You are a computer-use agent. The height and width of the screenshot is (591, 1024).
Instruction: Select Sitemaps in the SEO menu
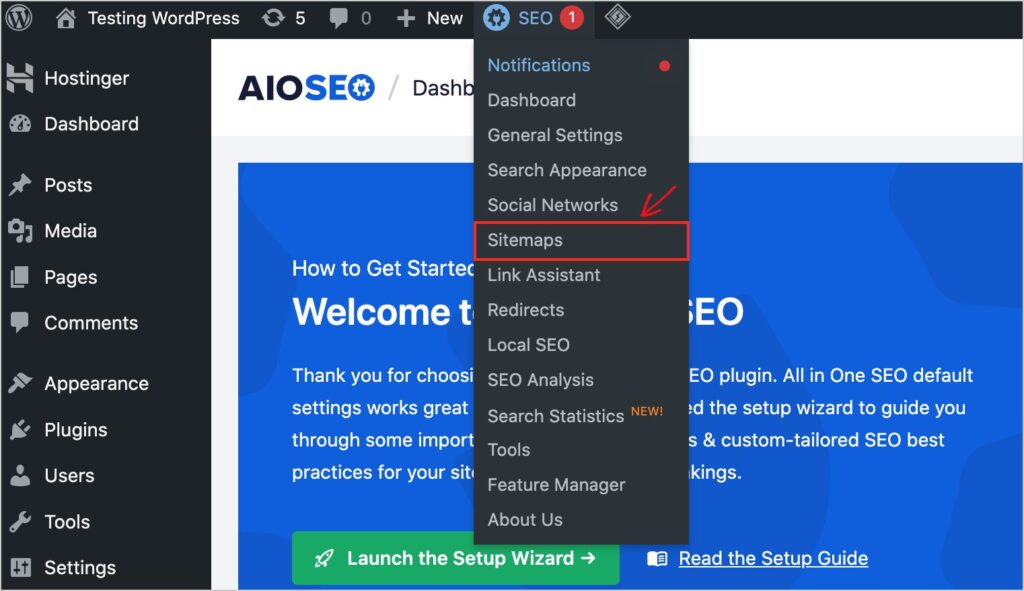[581, 240]
